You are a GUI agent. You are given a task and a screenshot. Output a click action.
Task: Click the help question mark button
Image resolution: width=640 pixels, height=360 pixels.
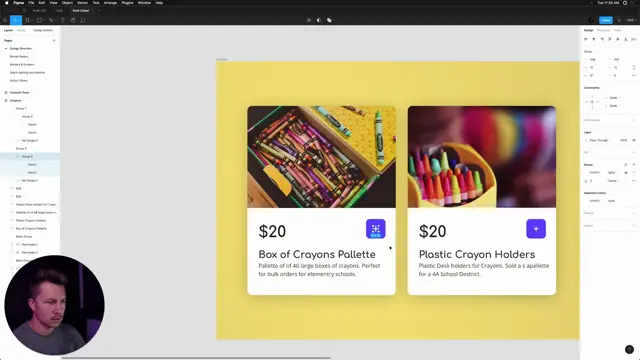click(x=629, y=349)
